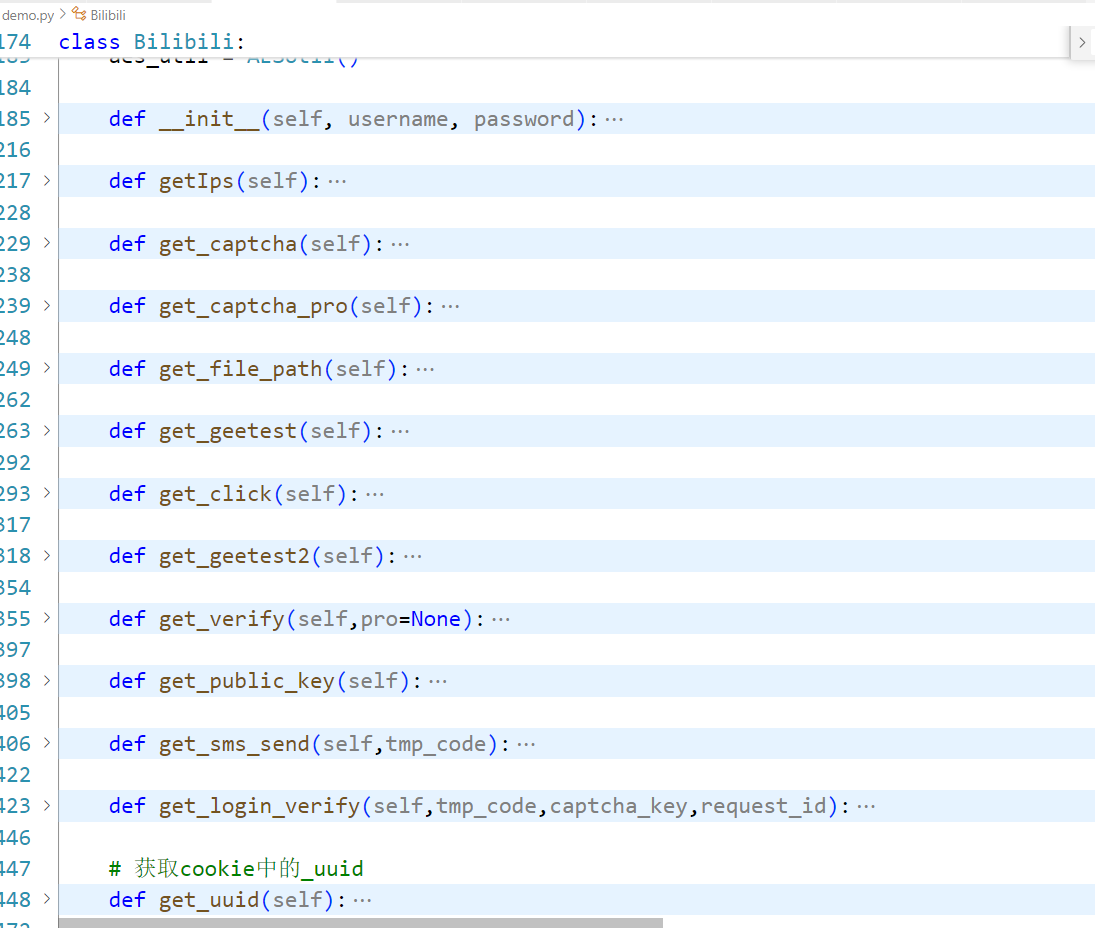Expand the folded get_sms_send method
Screen dimensions: 1095x928
[x=47, y=743]
